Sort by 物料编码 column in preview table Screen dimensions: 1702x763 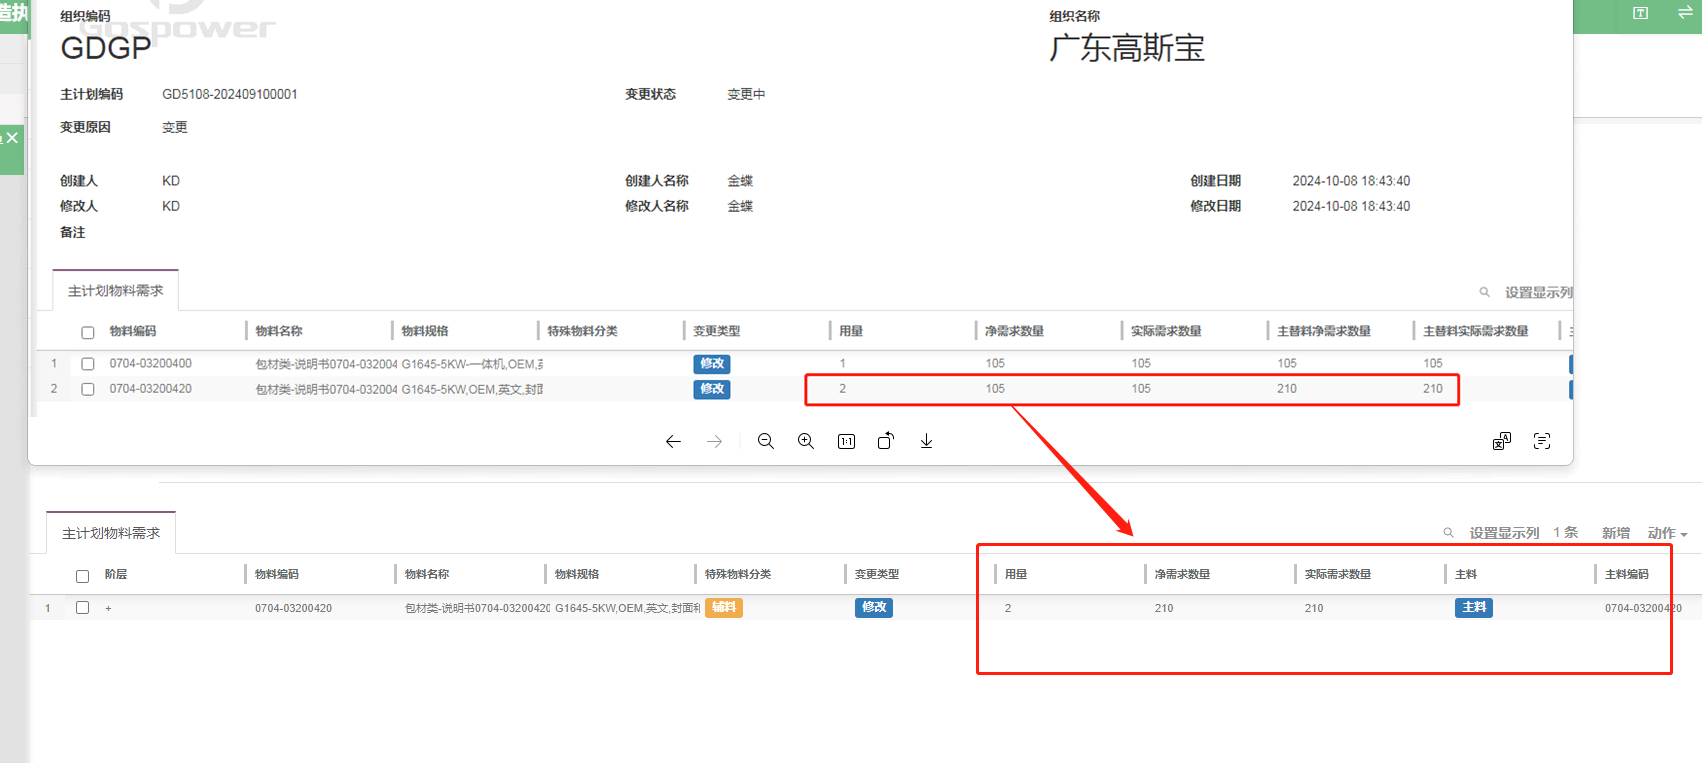point(133,331)
